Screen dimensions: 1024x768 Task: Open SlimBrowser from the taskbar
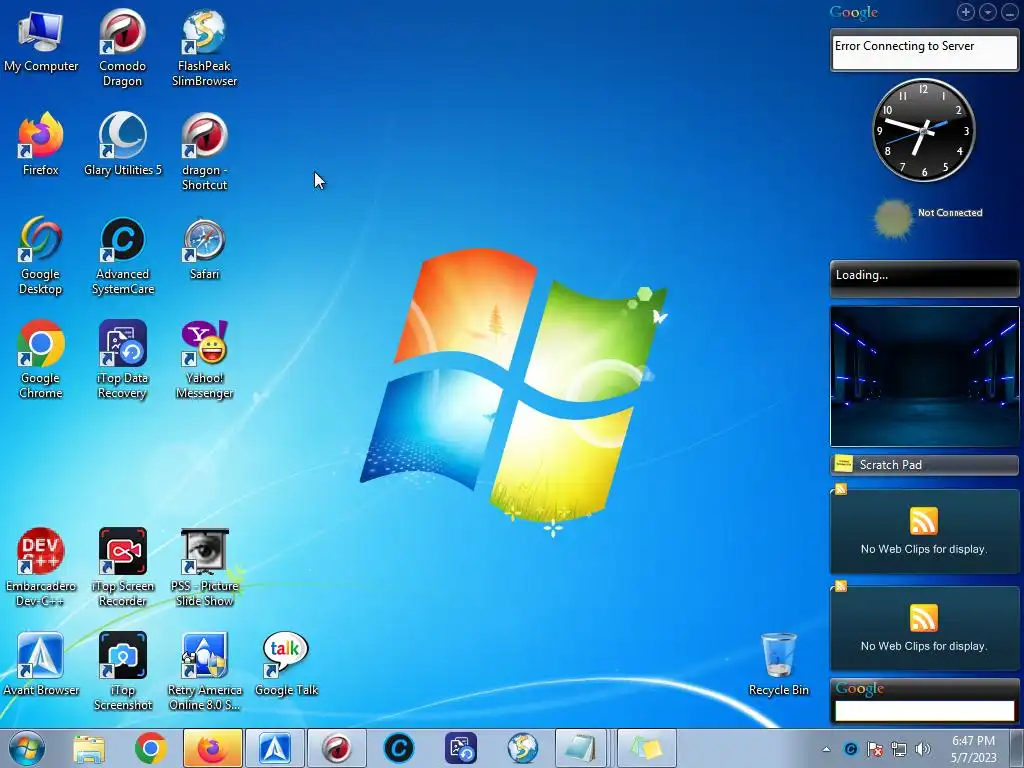[523, 748]
